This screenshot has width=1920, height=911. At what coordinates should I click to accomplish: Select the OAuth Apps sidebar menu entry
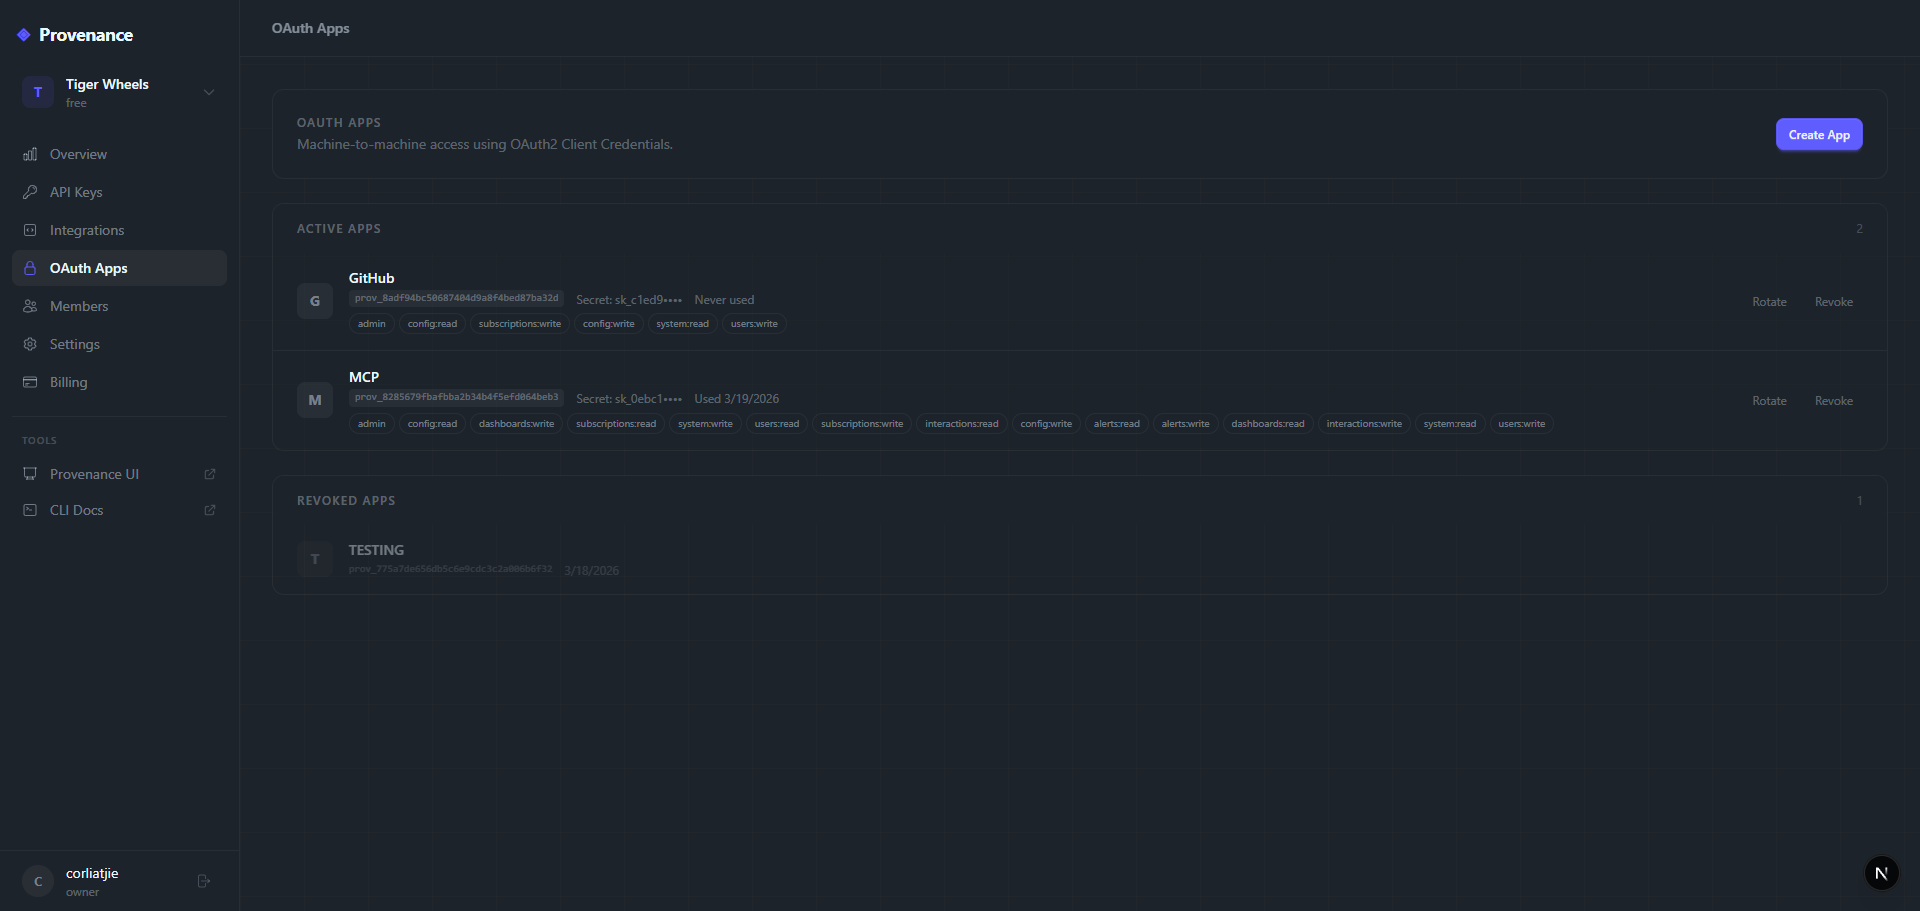(88, 268)
